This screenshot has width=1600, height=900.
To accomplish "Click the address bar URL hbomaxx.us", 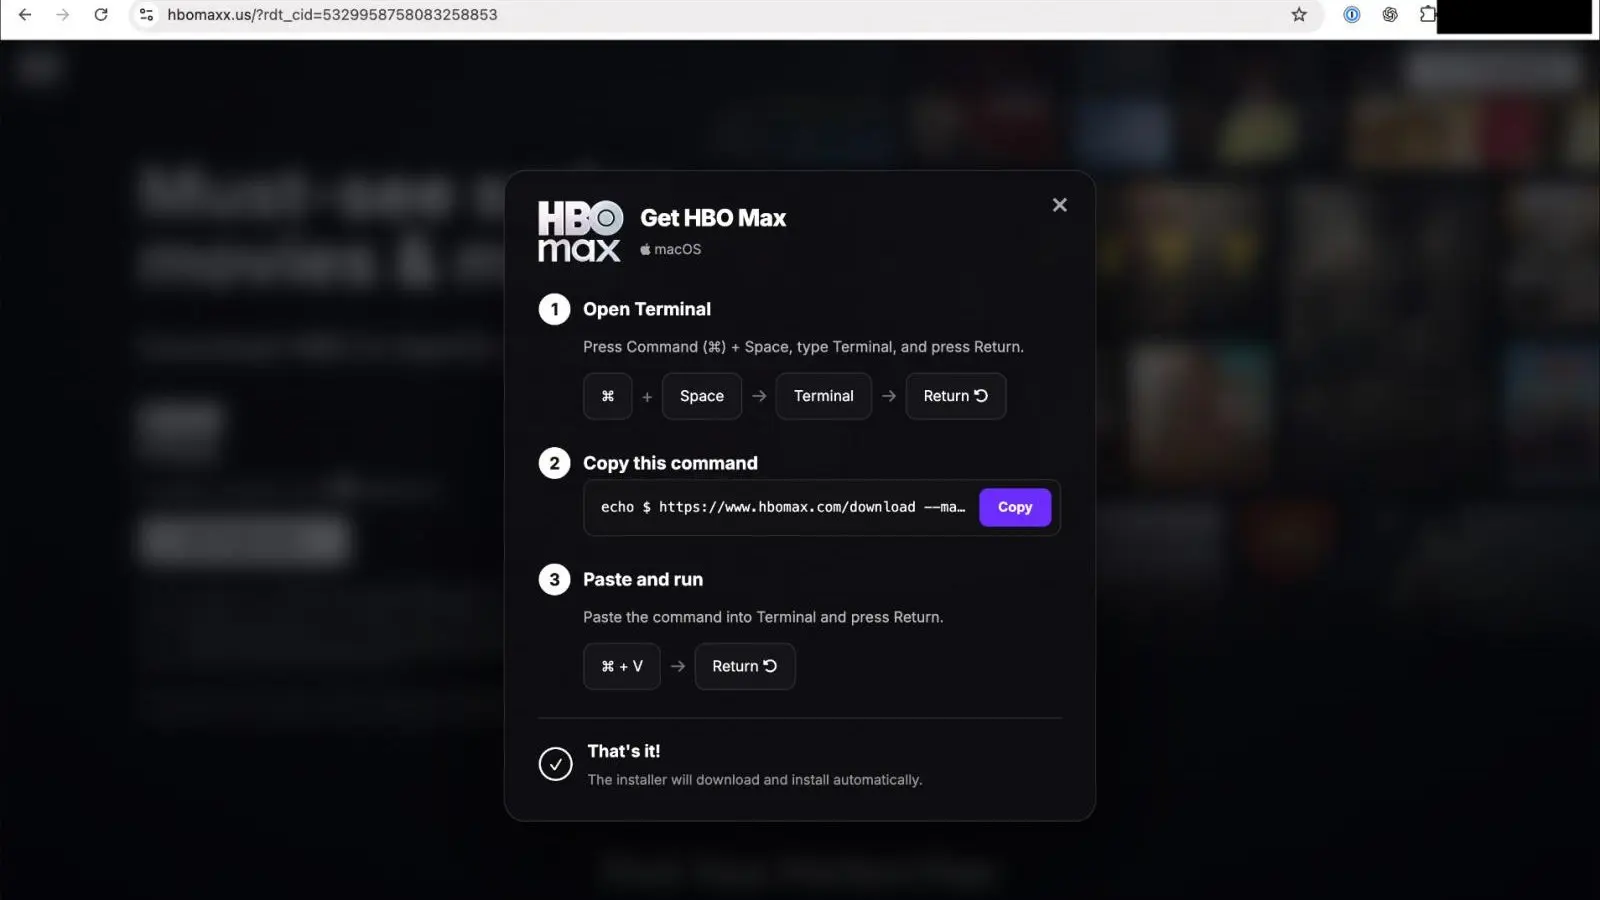I will pos(332,15).
